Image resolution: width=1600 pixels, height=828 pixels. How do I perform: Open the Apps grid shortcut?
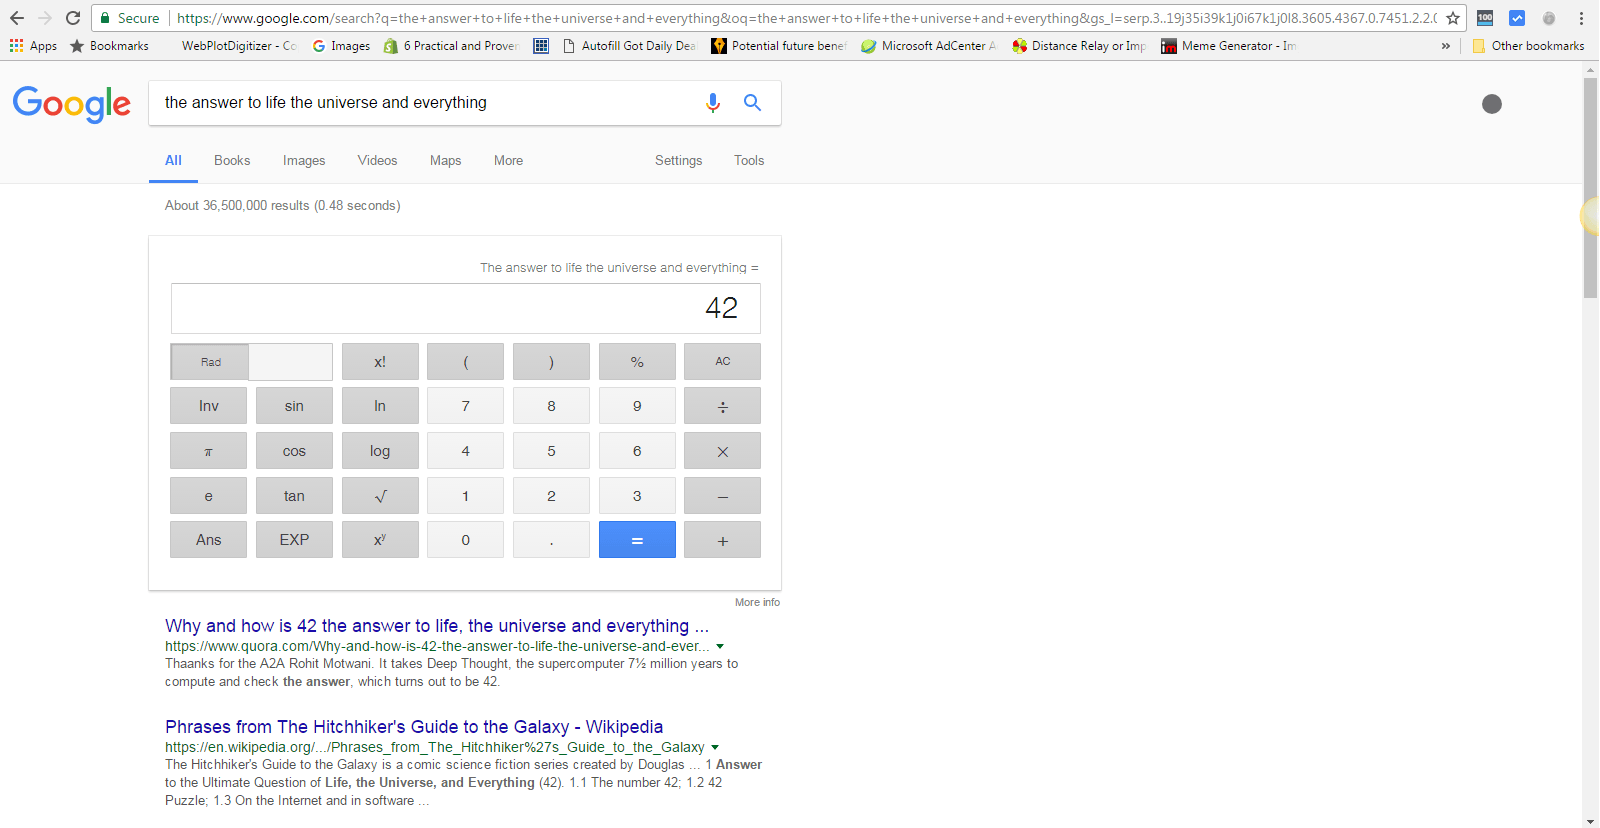pyautogui.click(x=33, y=46)
